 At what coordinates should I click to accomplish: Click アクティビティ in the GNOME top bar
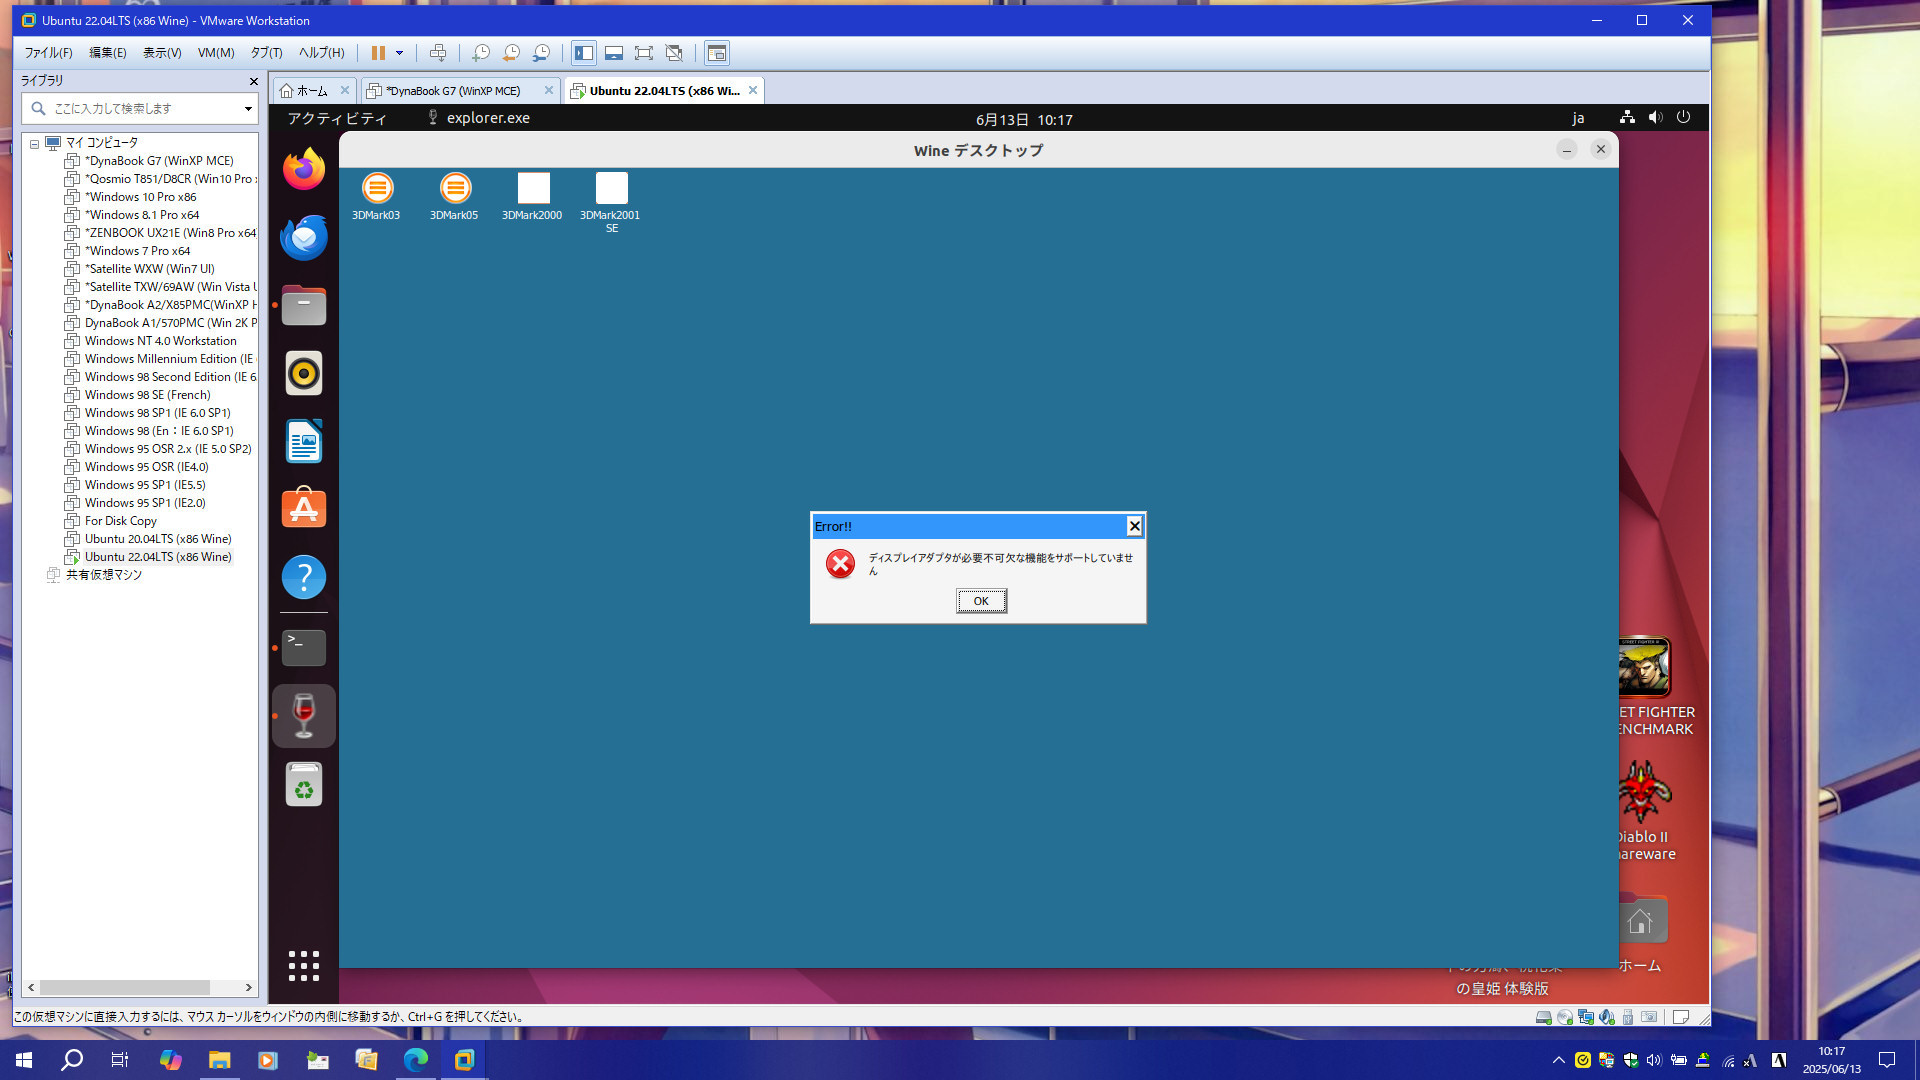coord(337,118)
